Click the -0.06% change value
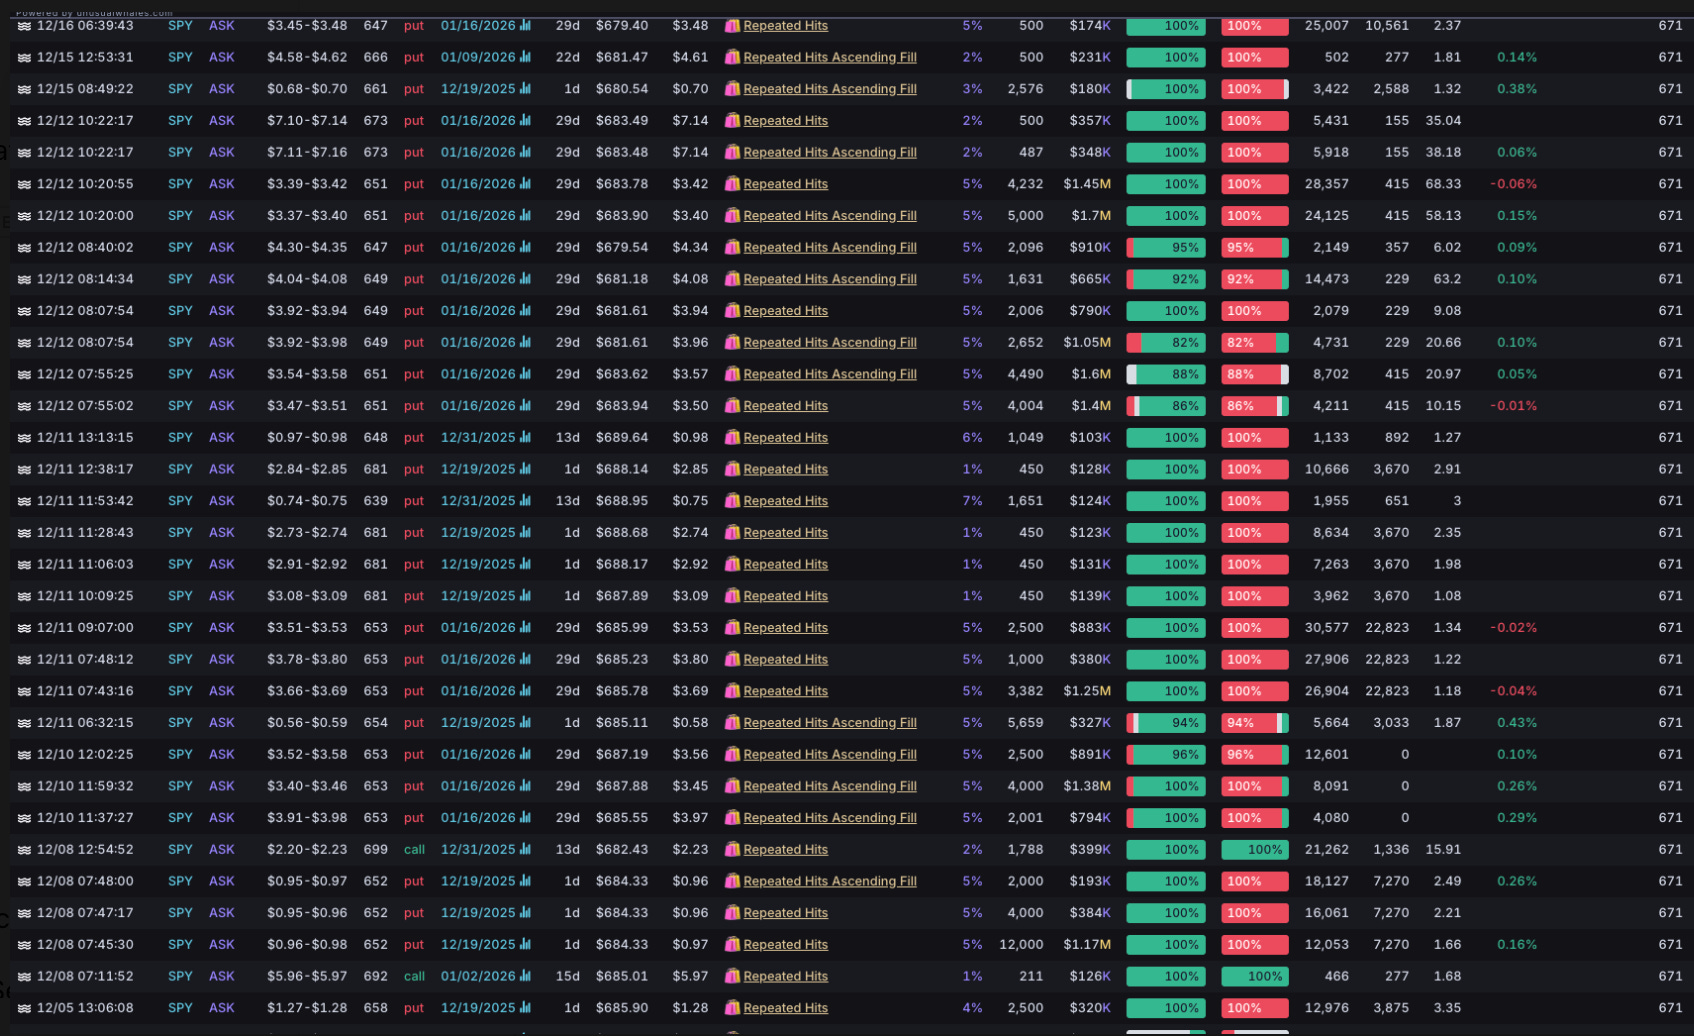The width and height of the screenshot is (1694, 1036). pos(1513,184)
